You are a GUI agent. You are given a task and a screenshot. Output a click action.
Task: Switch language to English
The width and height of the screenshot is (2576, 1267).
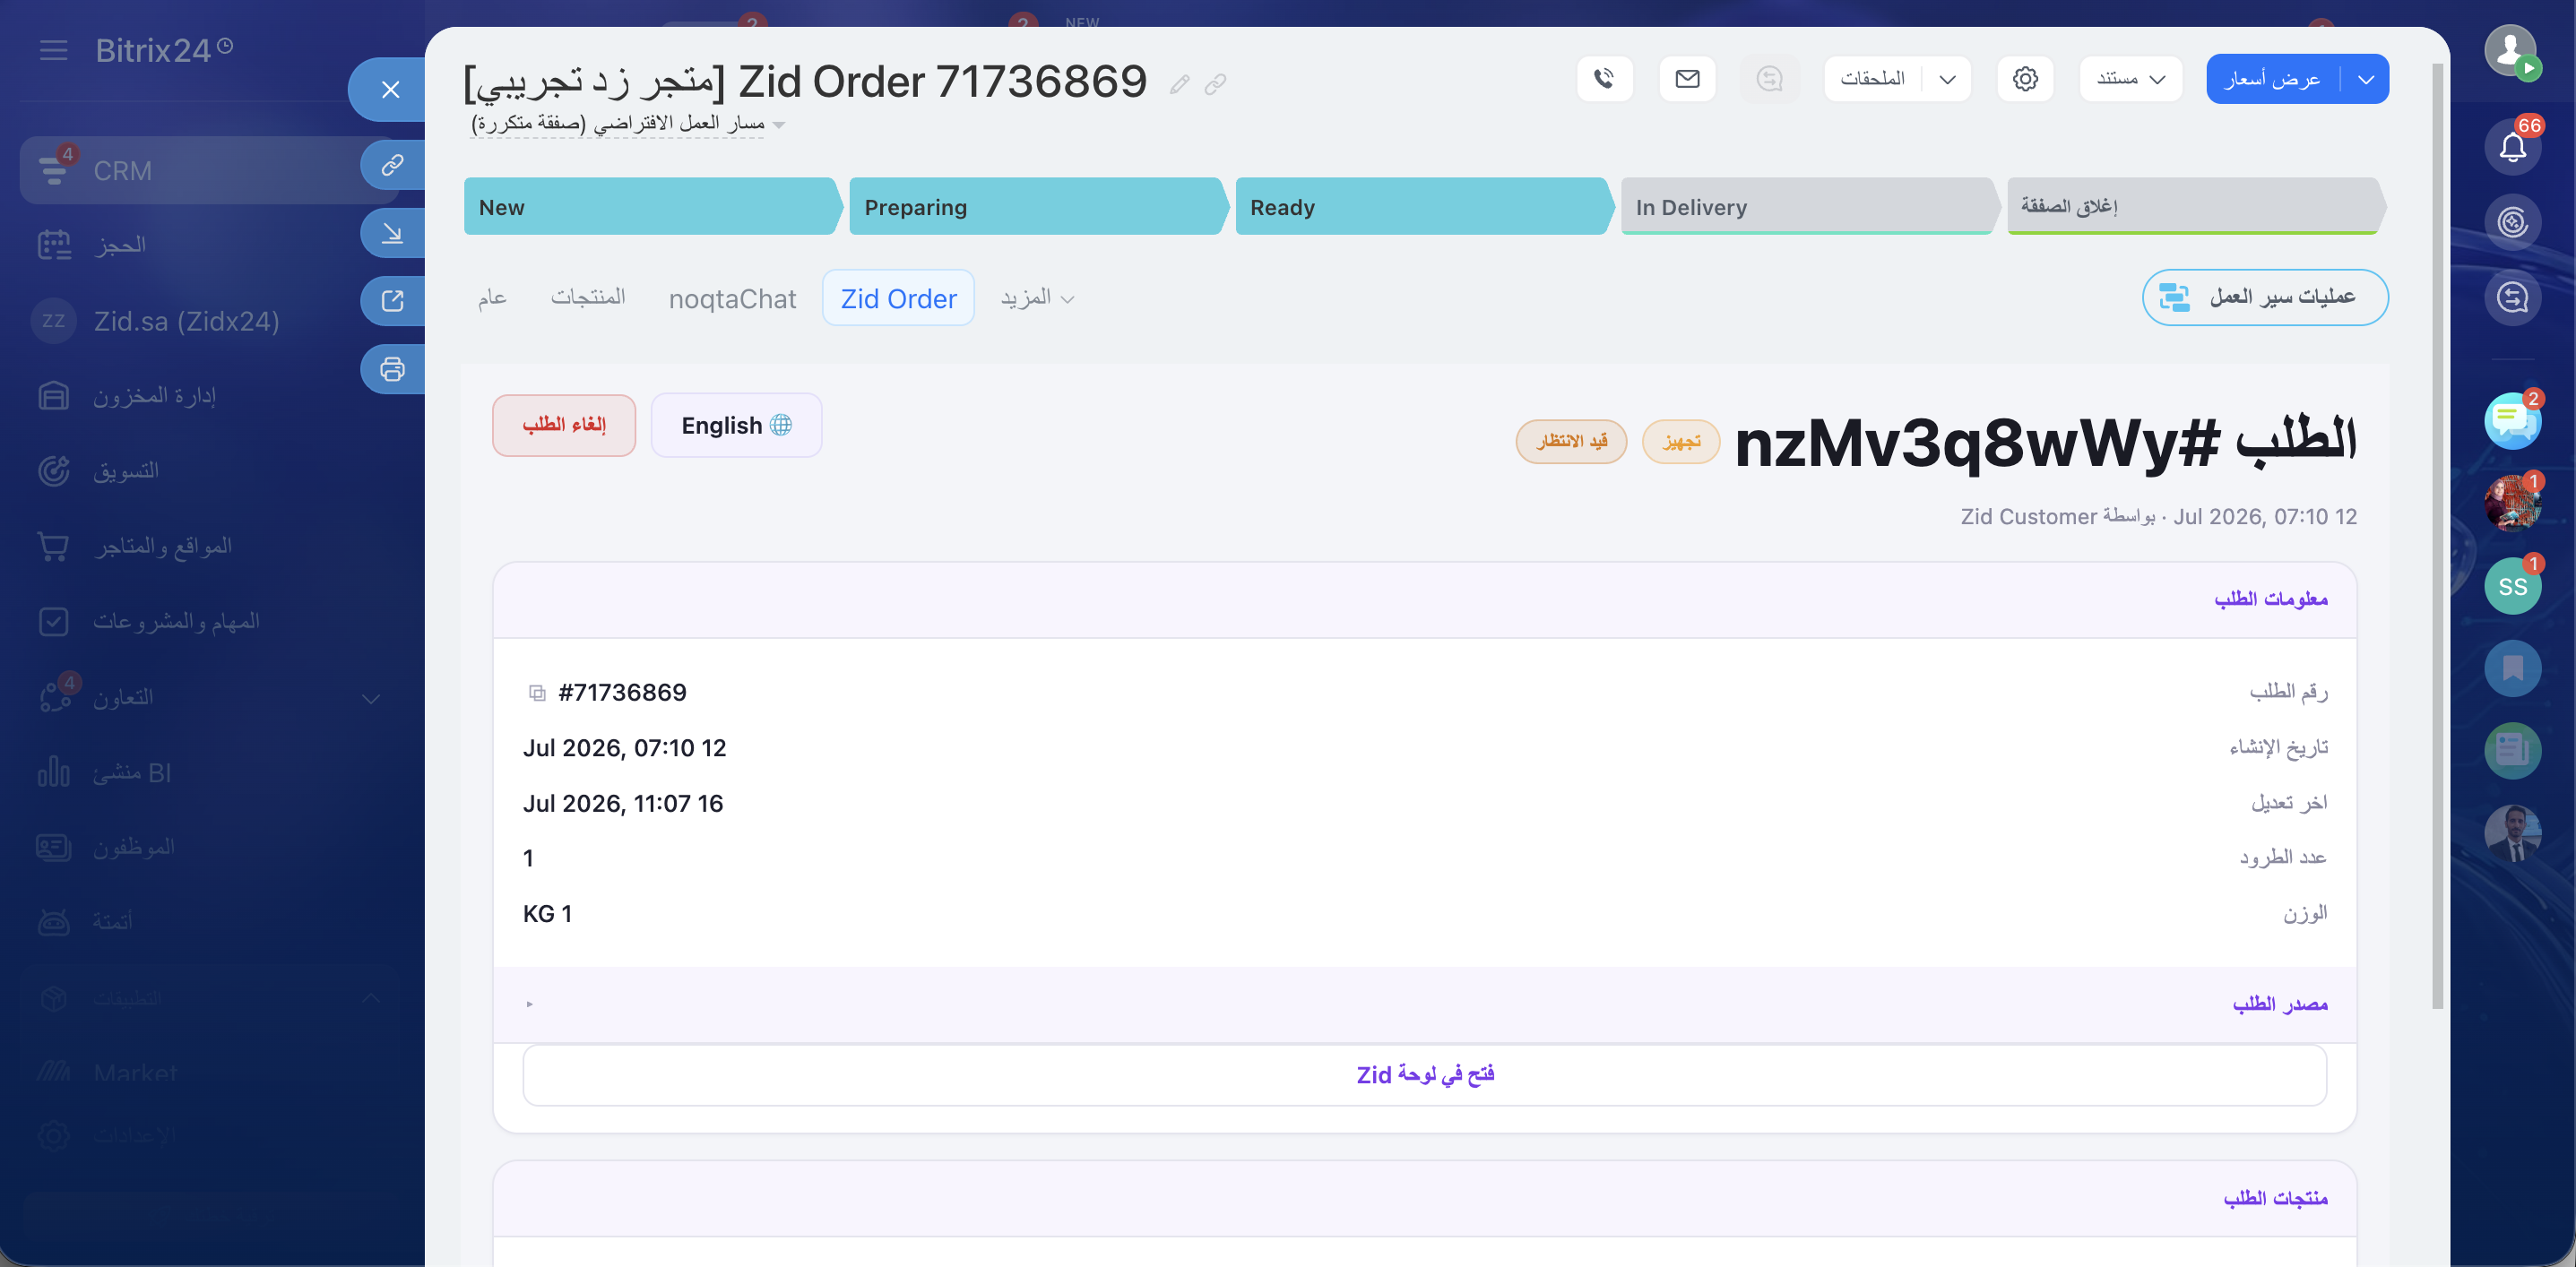click(736, 425)
